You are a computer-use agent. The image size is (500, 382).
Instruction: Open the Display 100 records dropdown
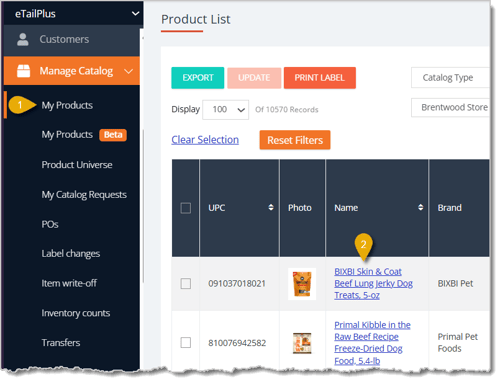225,110
